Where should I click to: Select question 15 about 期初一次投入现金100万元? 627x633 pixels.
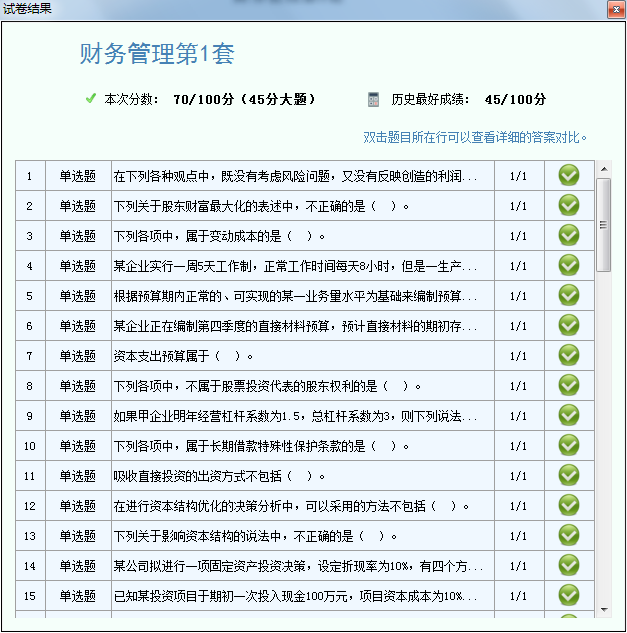coord(303,596)
